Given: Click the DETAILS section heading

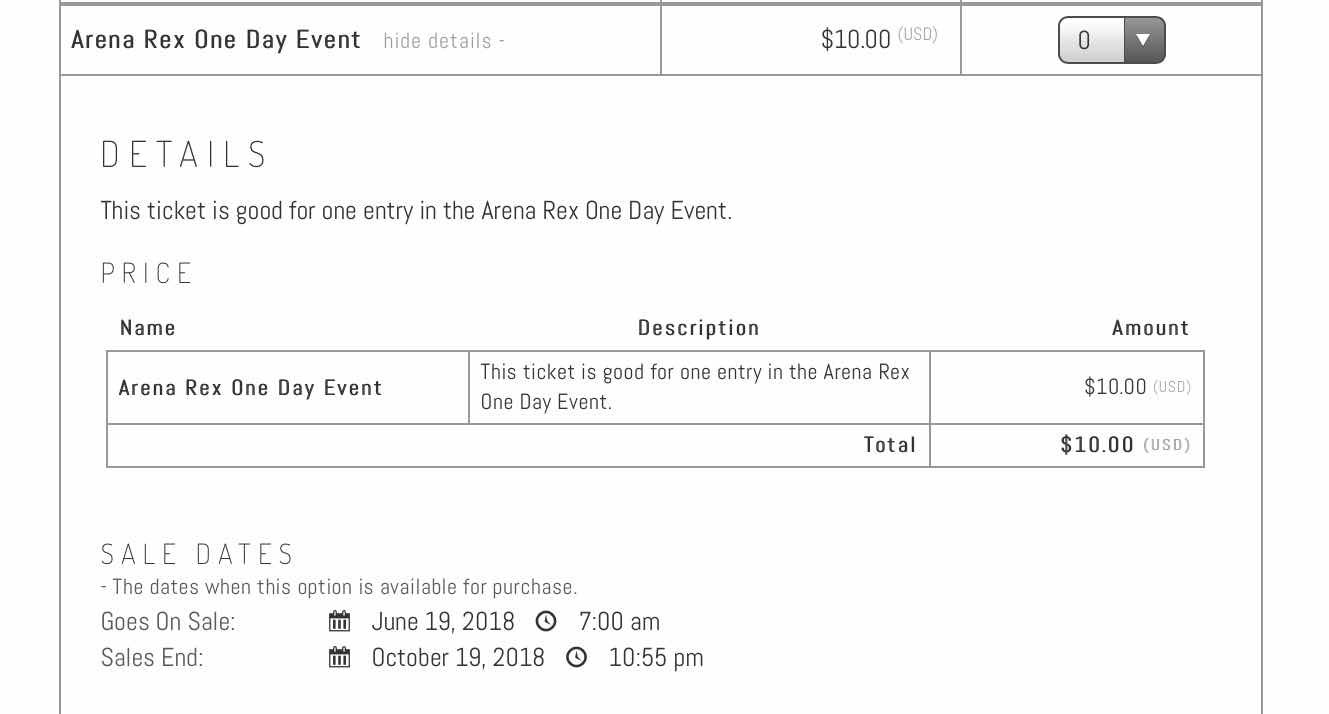Looking at the screenshot, I should click(x=185, y=155).
